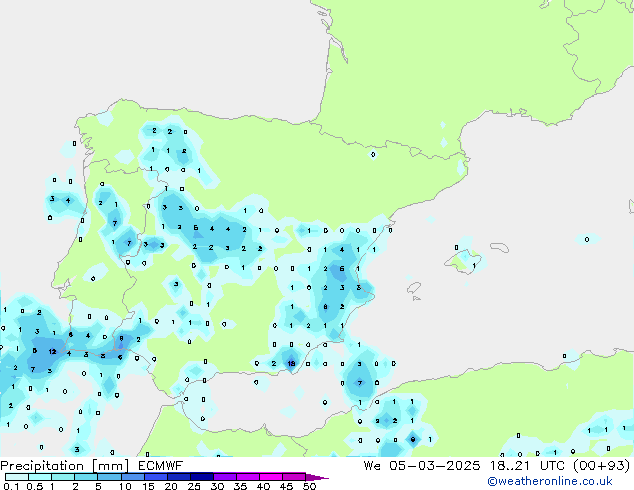Click the legend arrow tip beyond 50
634x490 pixels.
[317, 478]
